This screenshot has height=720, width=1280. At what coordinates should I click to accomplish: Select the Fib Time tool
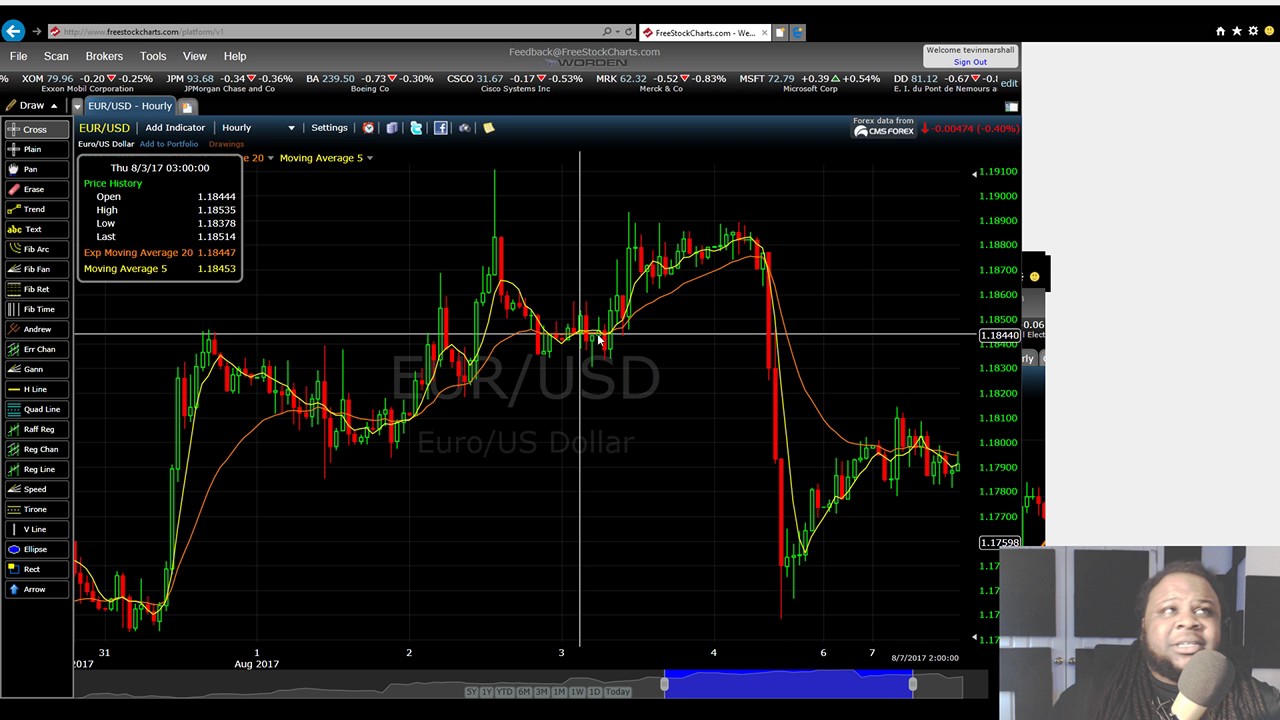click(36, 309)
